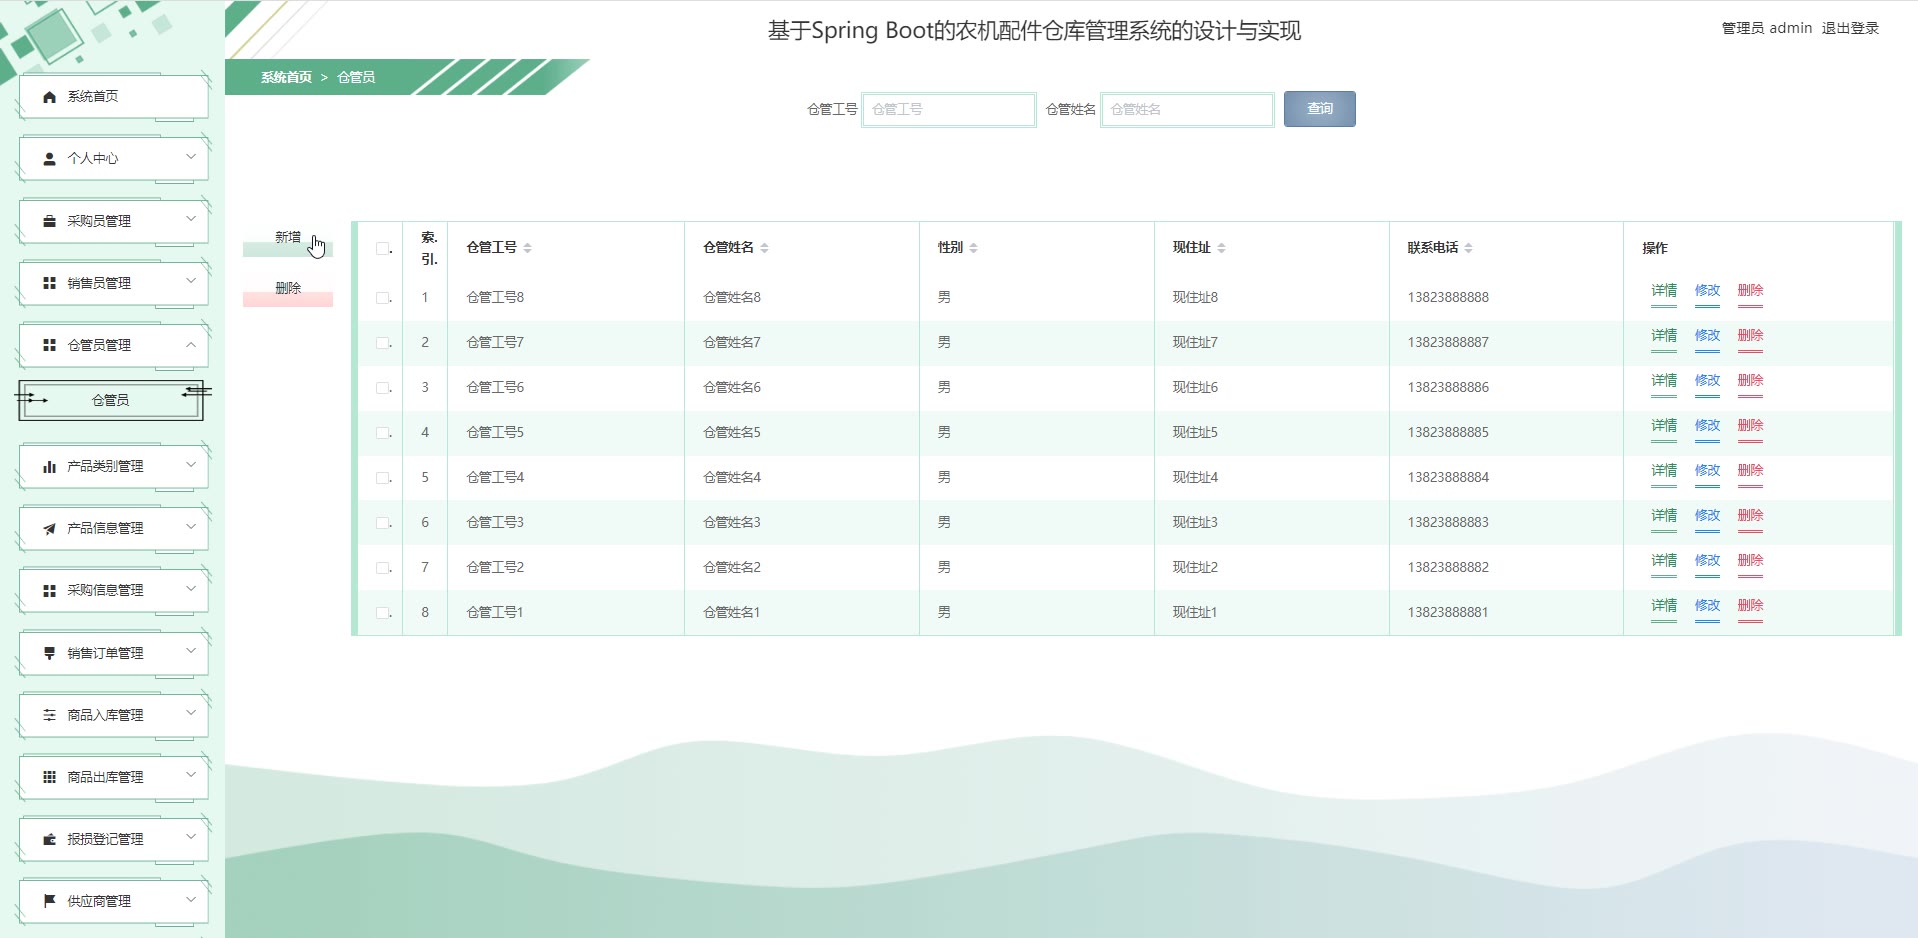Screen dimensions: 1918x938
Task: Click the nine-dot icon for 商品出库管理
Action: coord(49,777)
